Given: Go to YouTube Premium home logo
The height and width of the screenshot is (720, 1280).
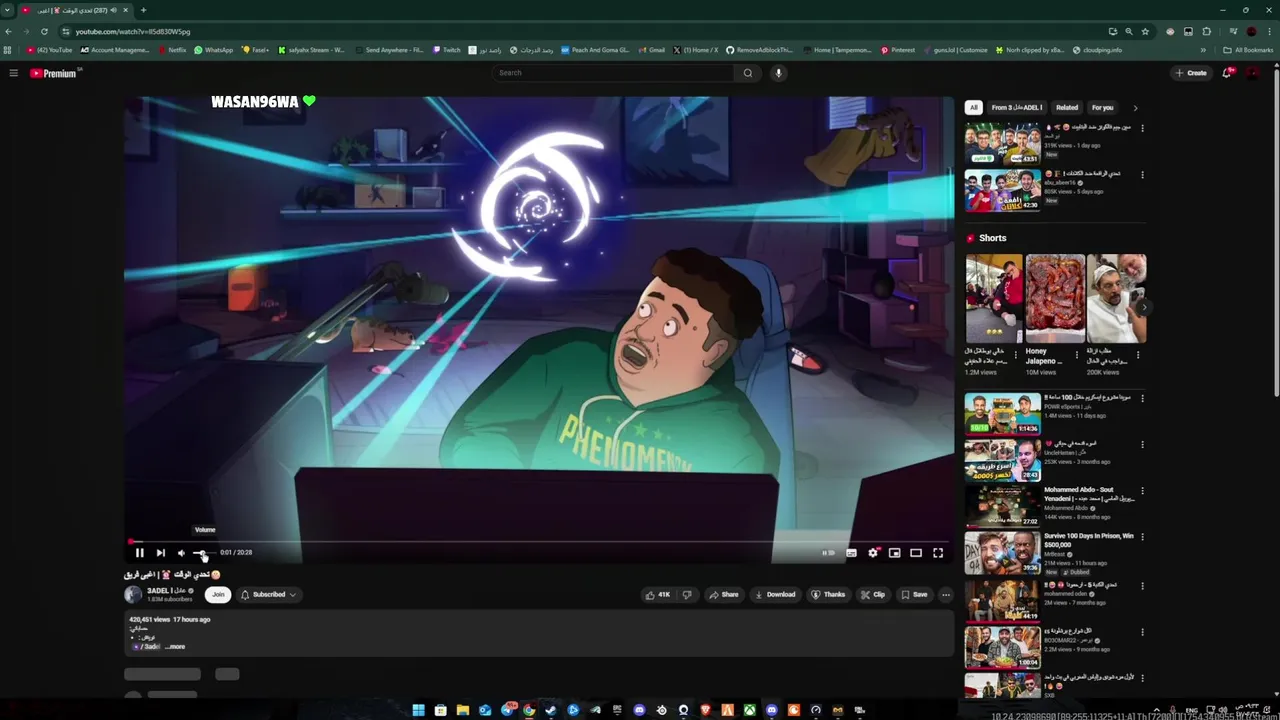Looking at the screenshot, I should (53, 73).
